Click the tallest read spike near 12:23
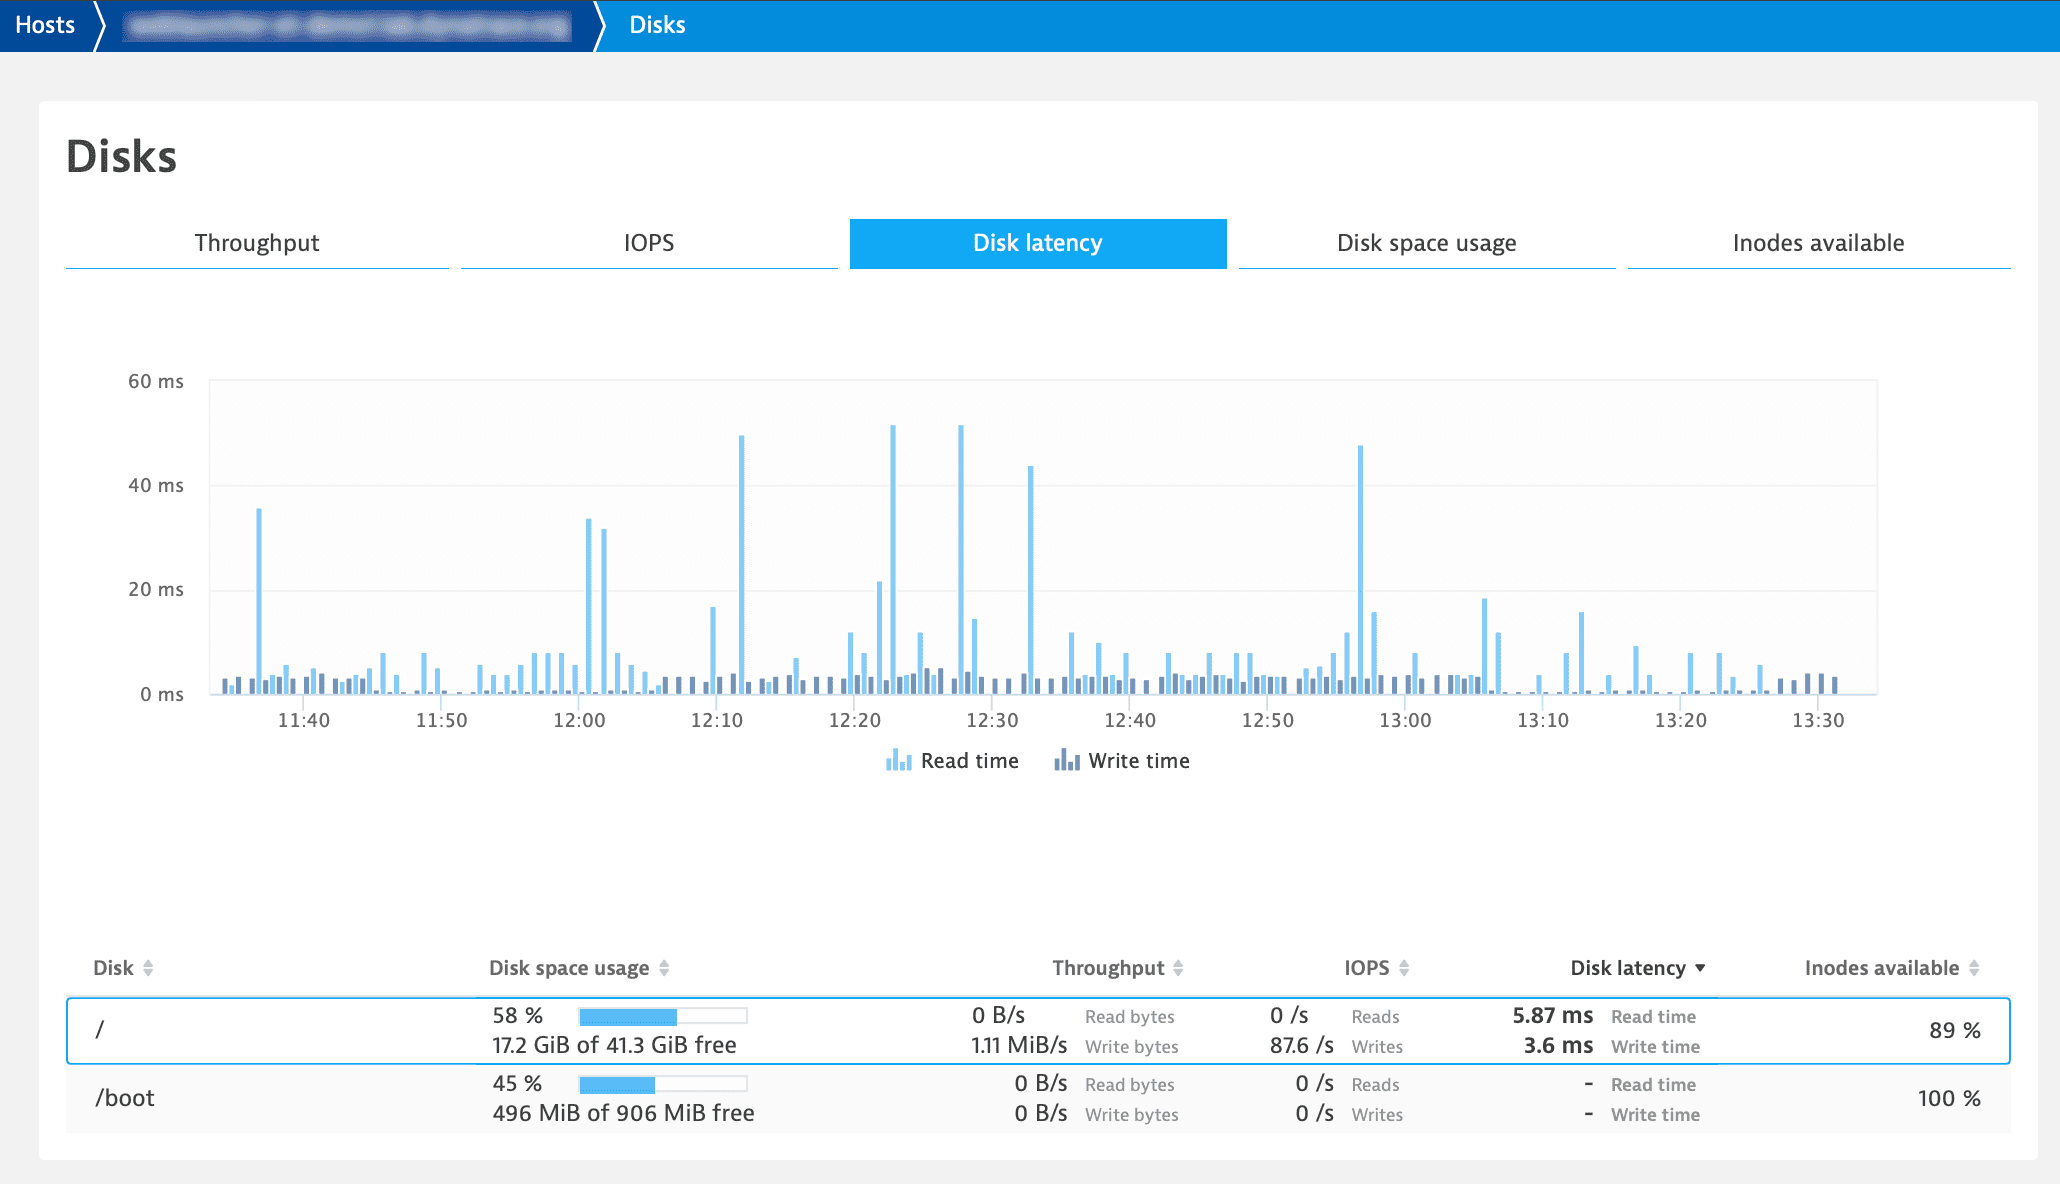The image size is (2060, 1184). click(893, 560)
